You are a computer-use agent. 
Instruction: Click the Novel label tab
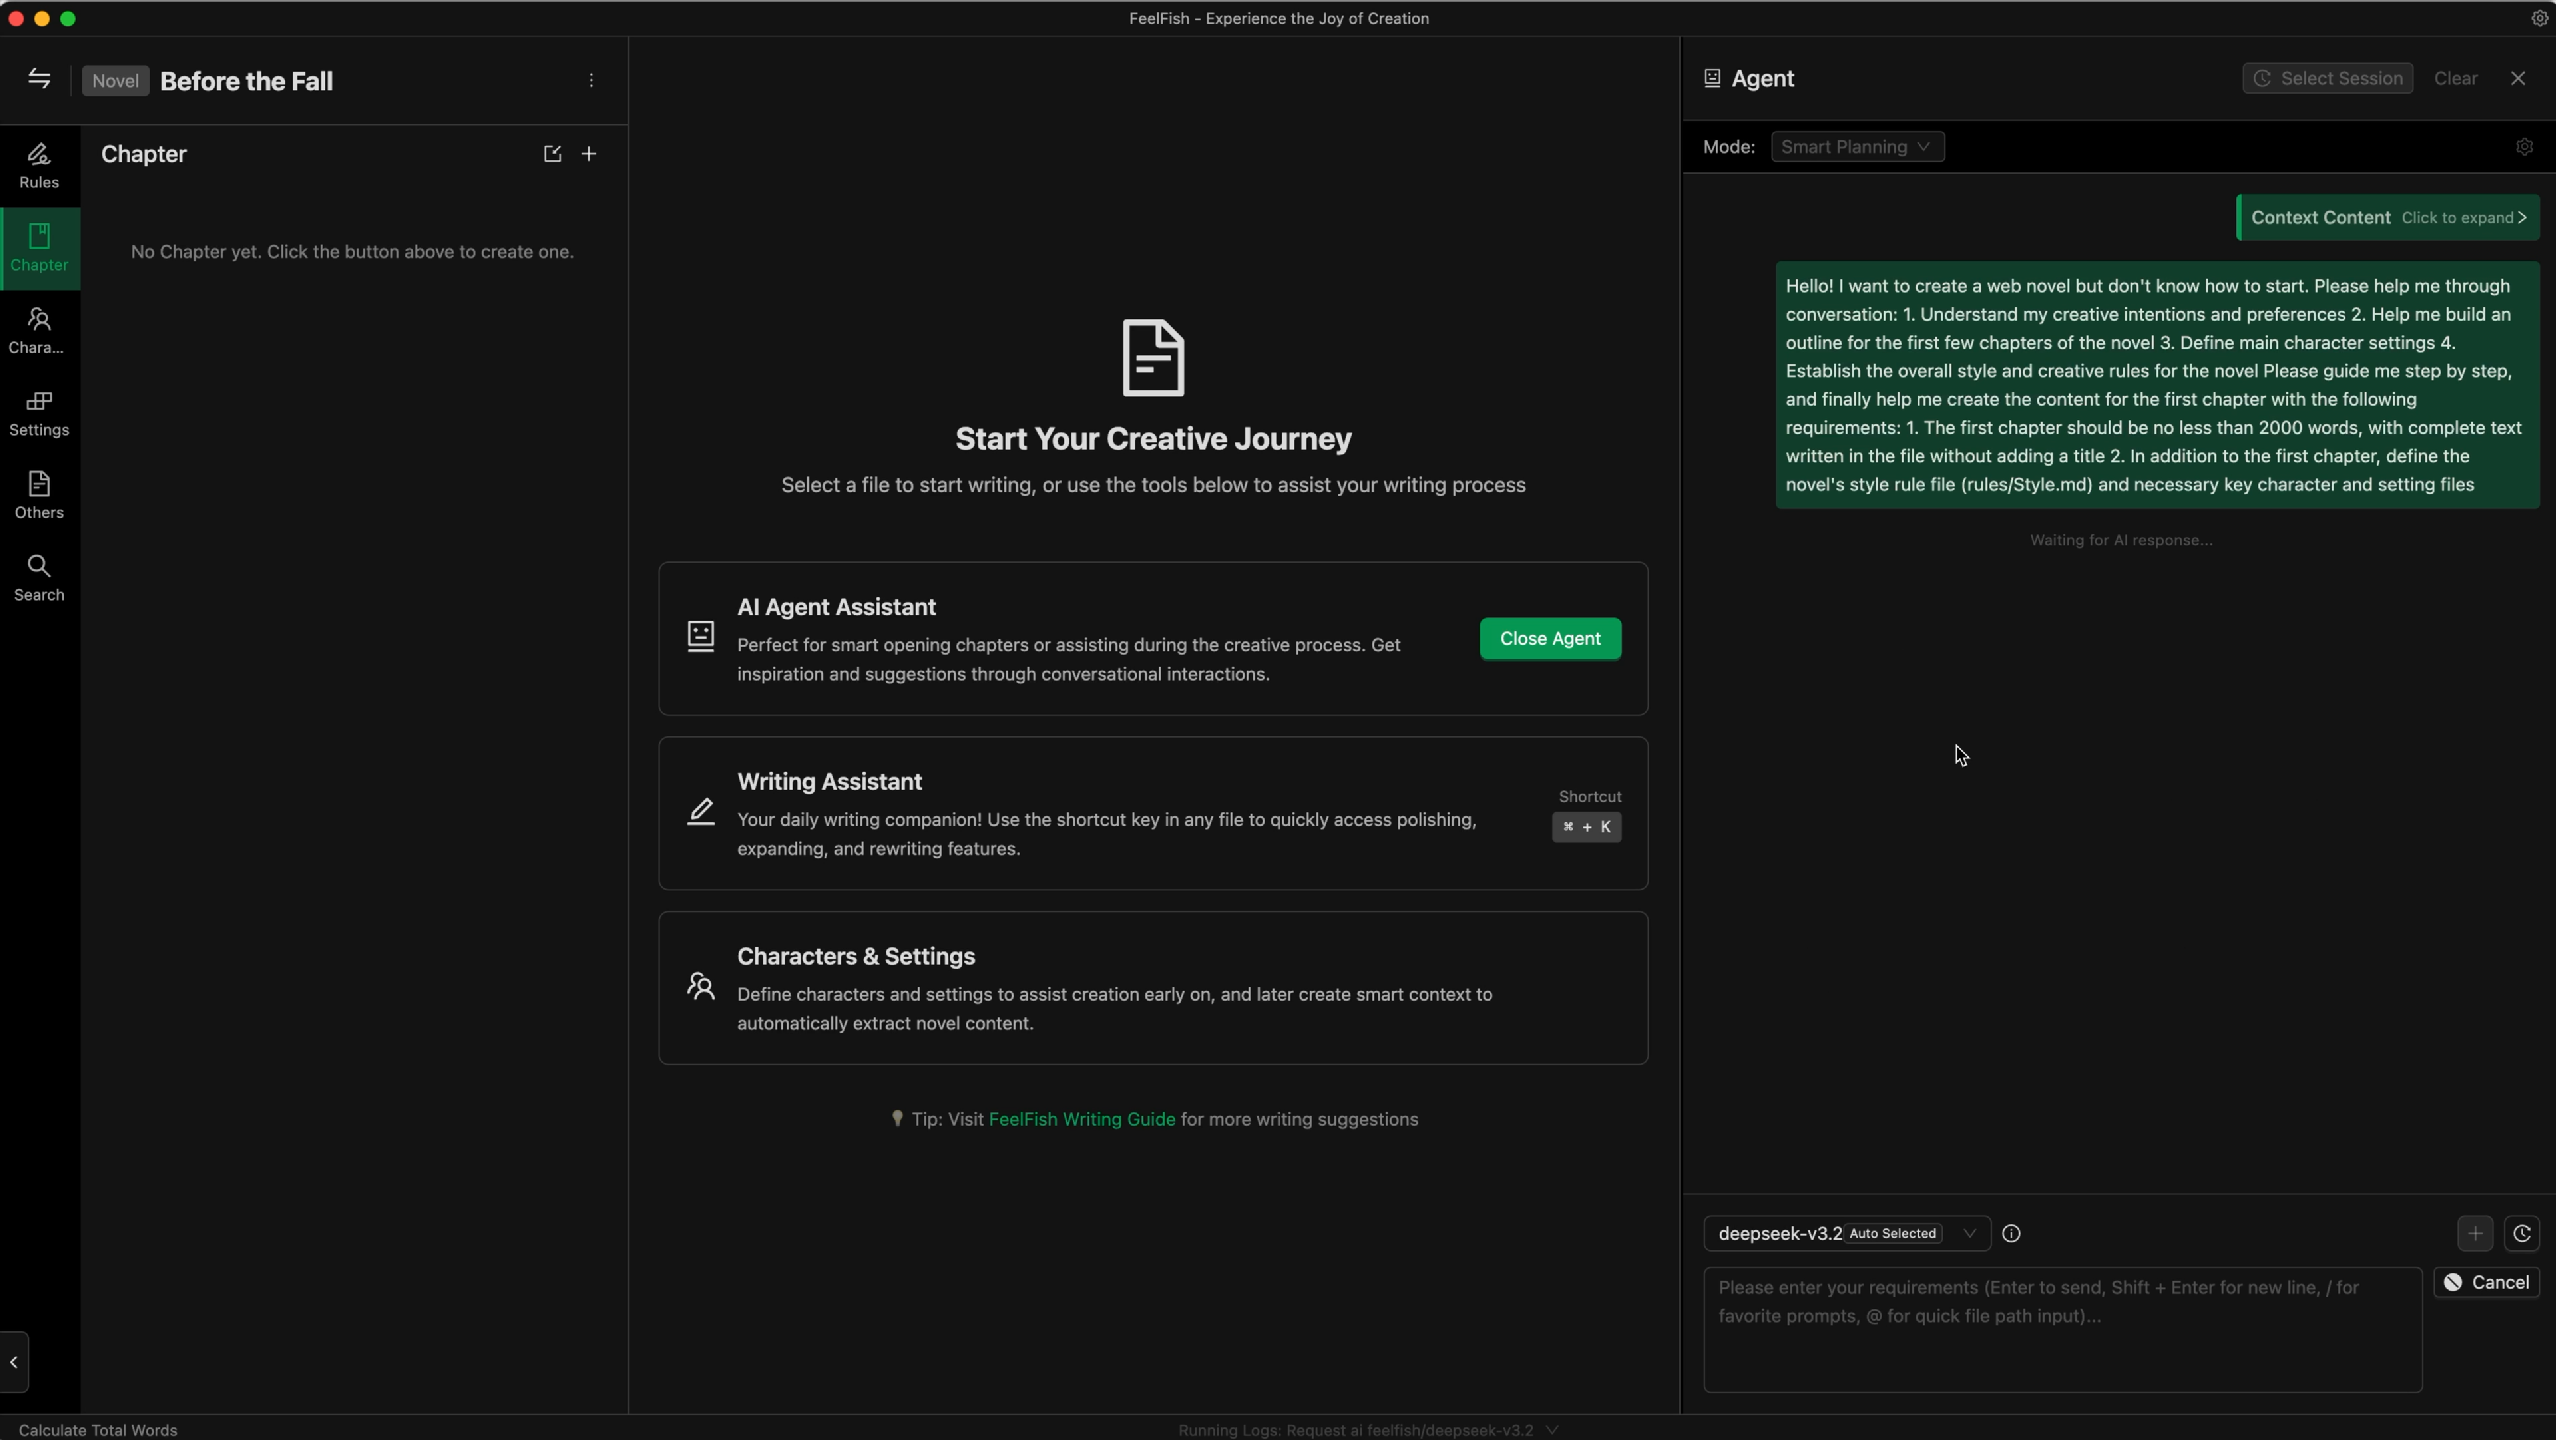[x=116, y=81]
